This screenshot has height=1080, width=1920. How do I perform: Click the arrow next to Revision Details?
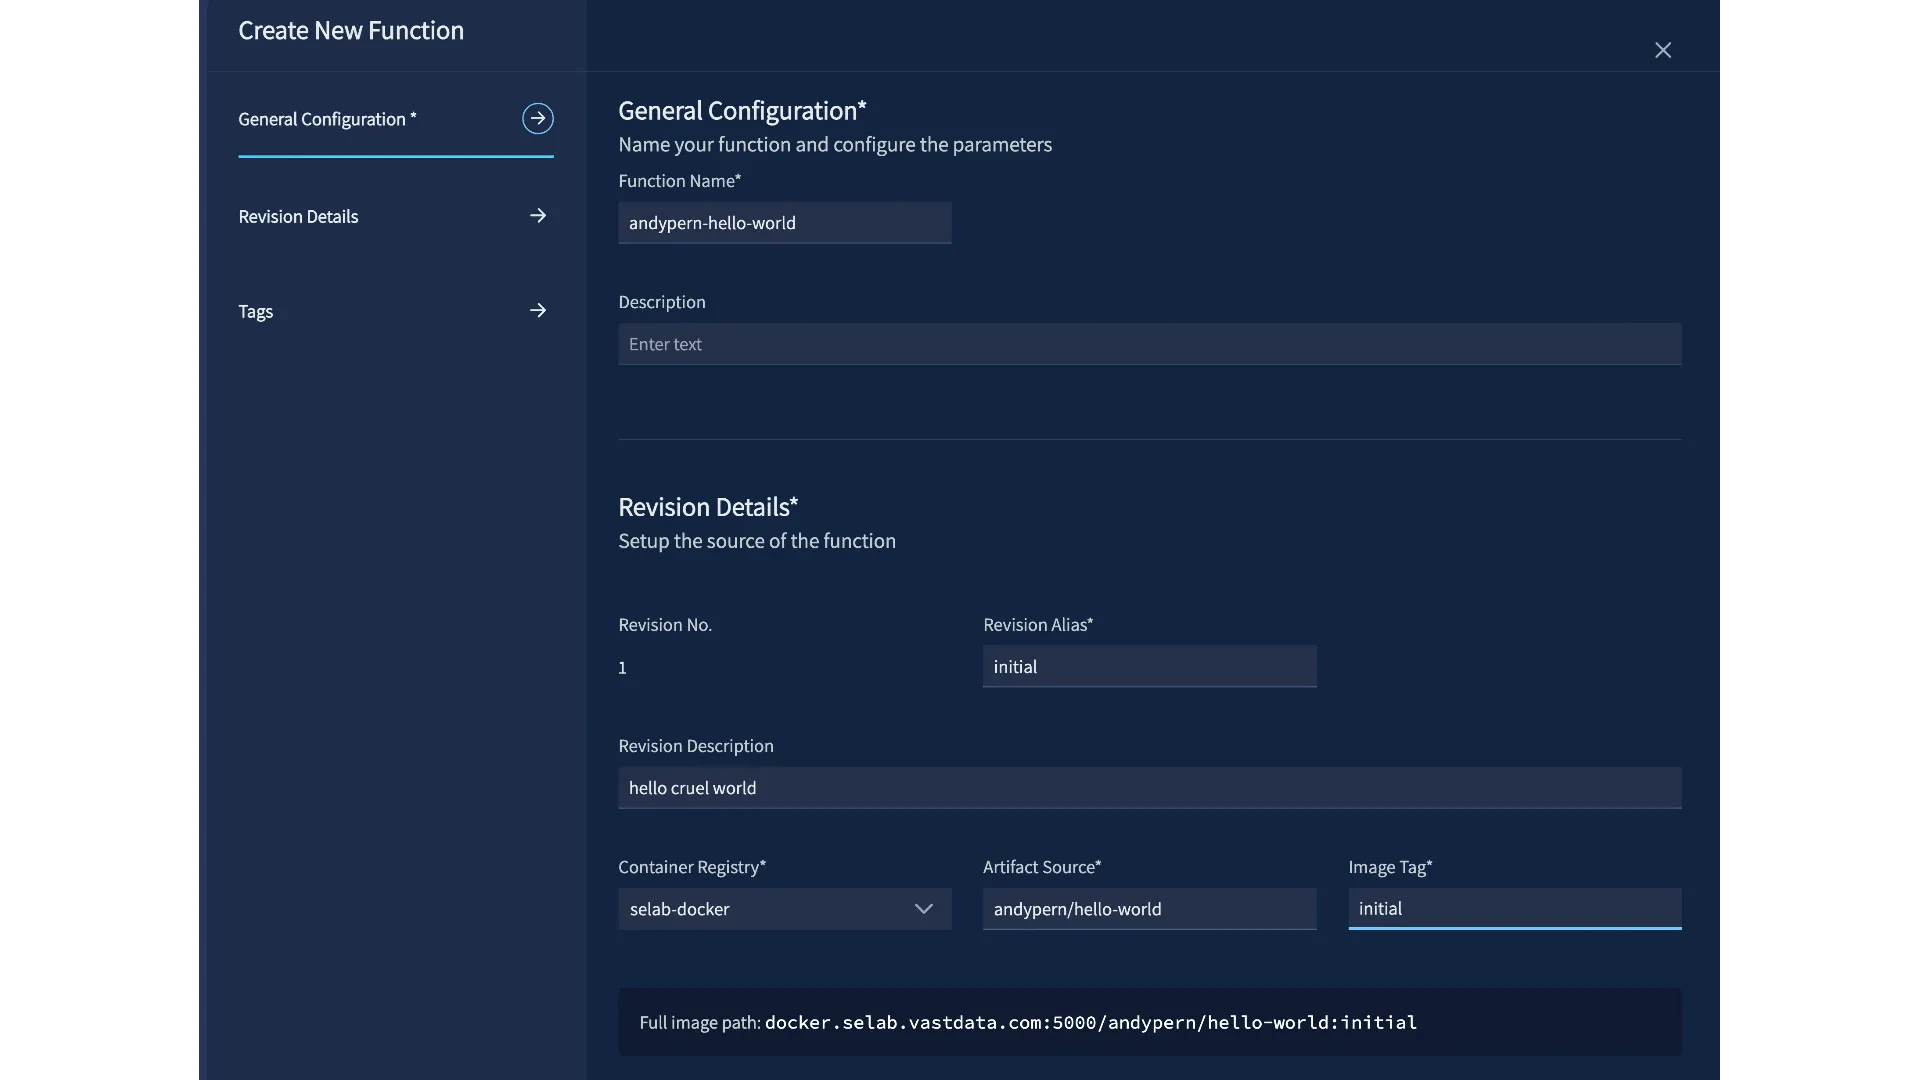coord(538,216)
